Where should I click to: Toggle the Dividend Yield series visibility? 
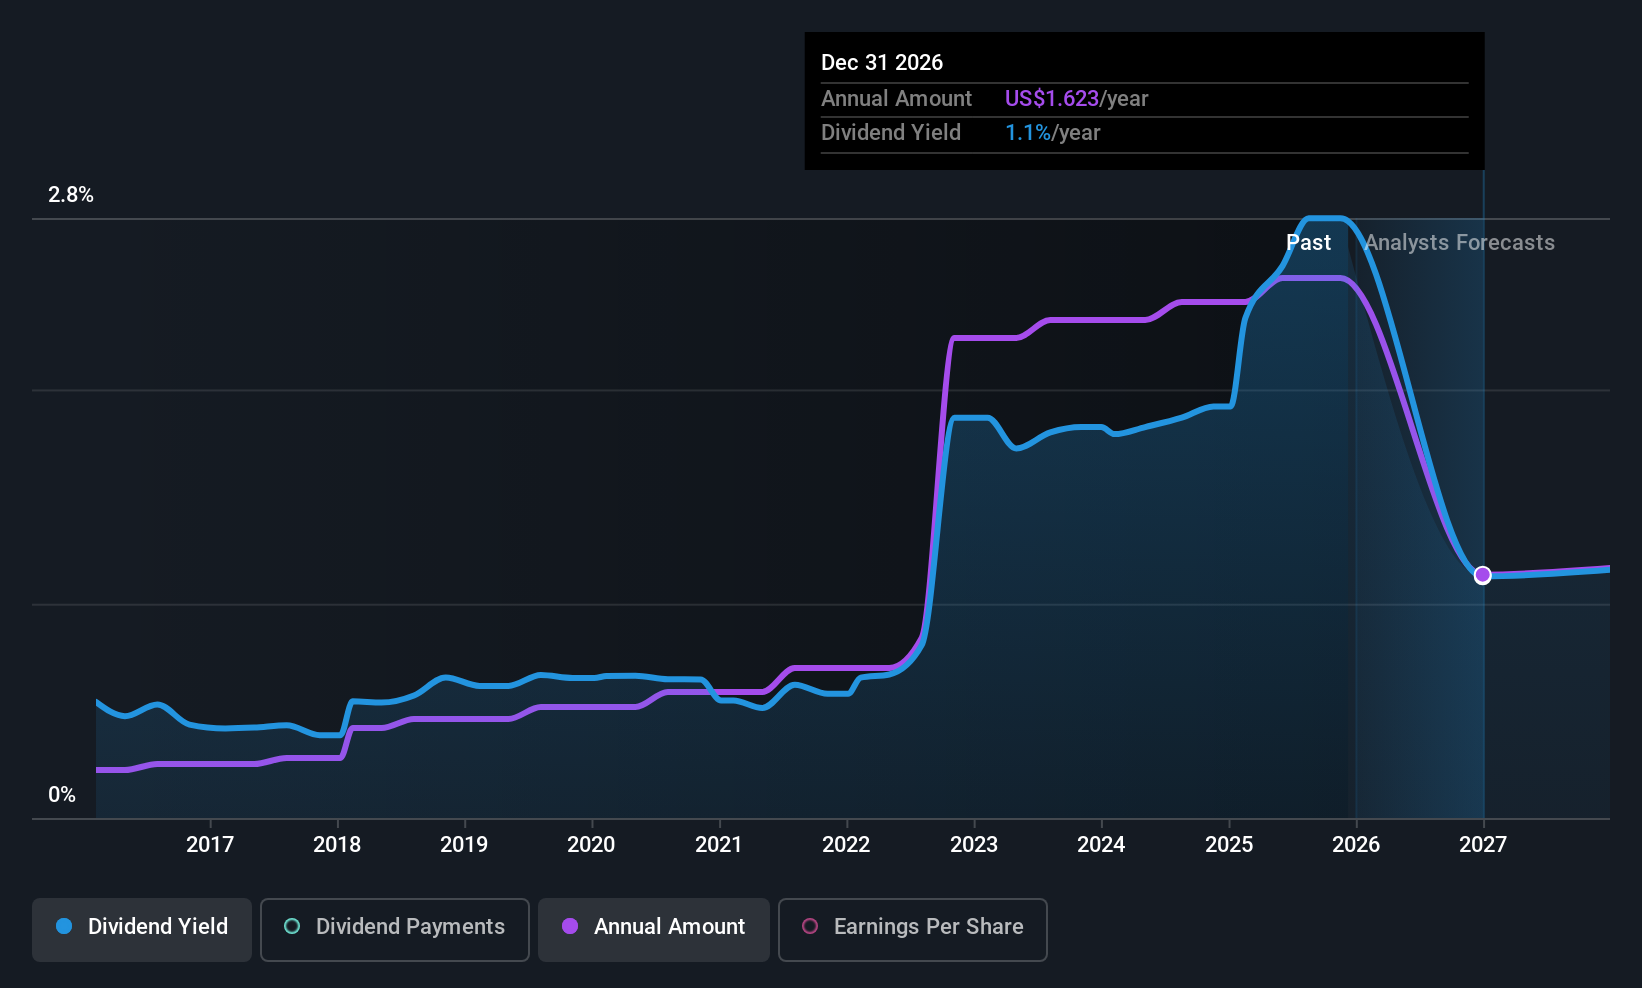point(141,929)
